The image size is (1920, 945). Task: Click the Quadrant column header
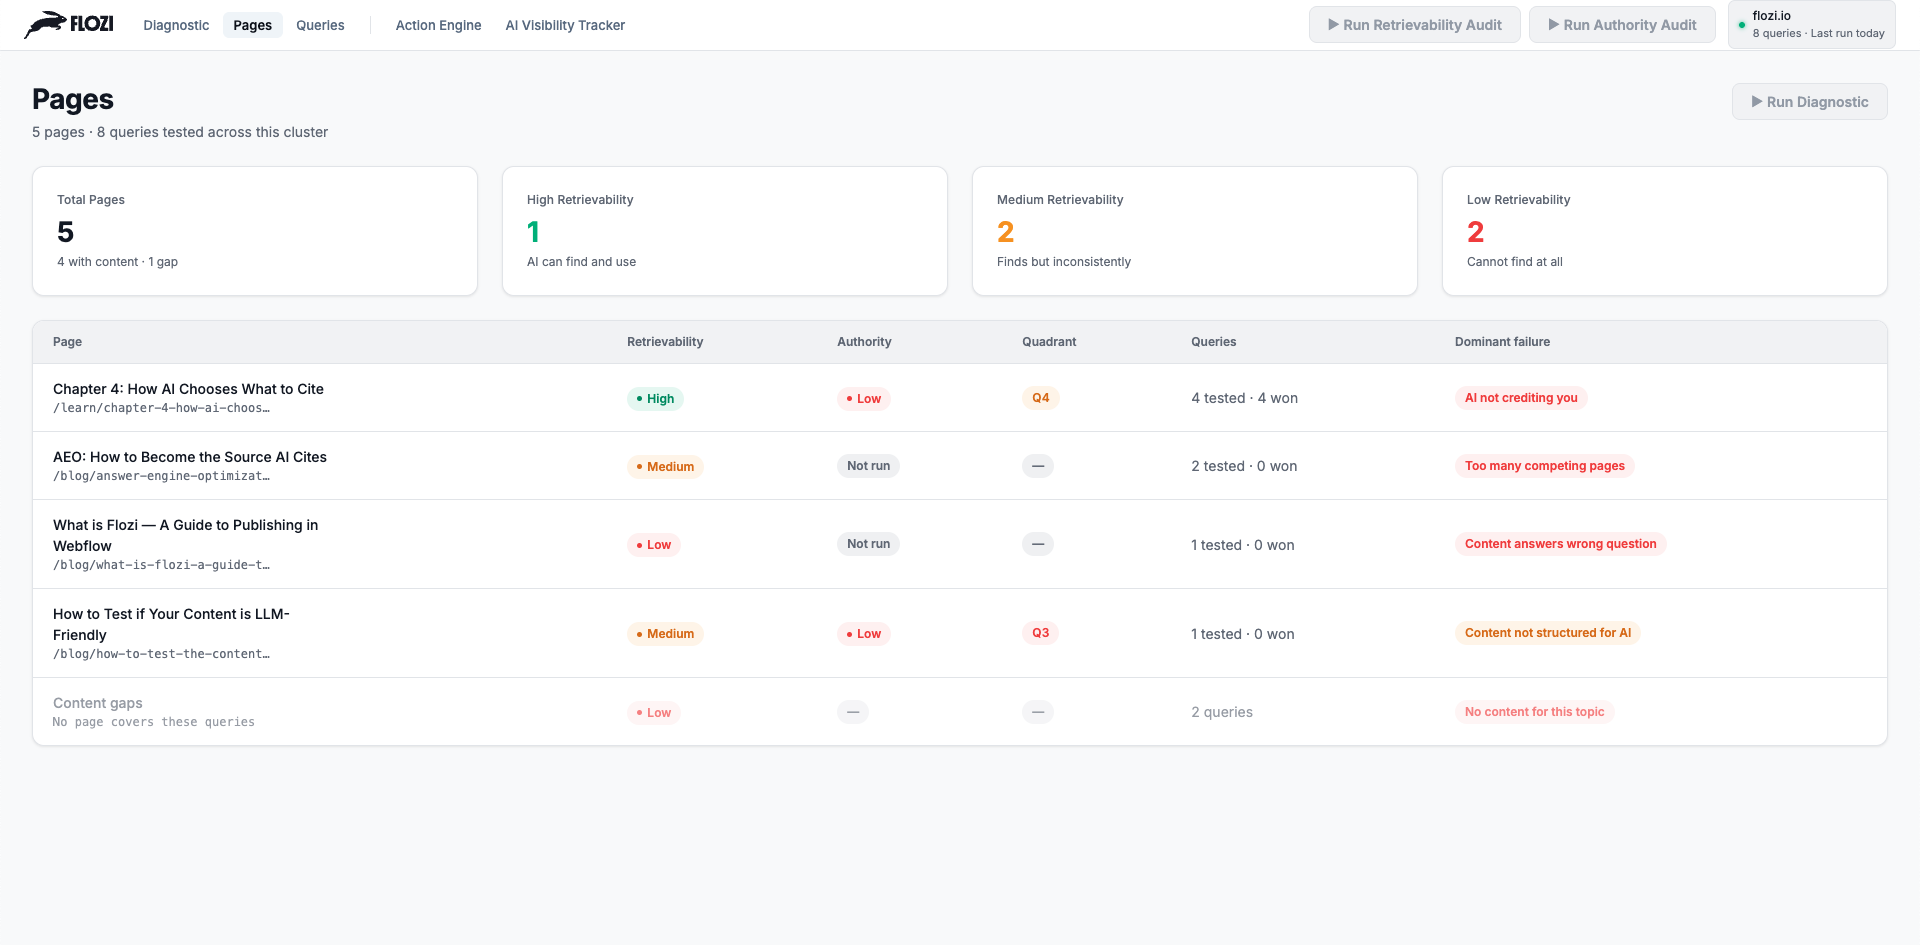click(1049, 342)
